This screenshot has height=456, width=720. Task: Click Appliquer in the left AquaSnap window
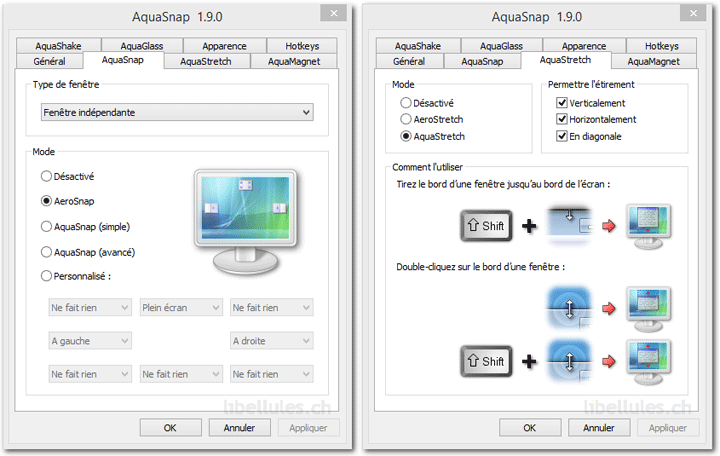click(x=308, y=428)
